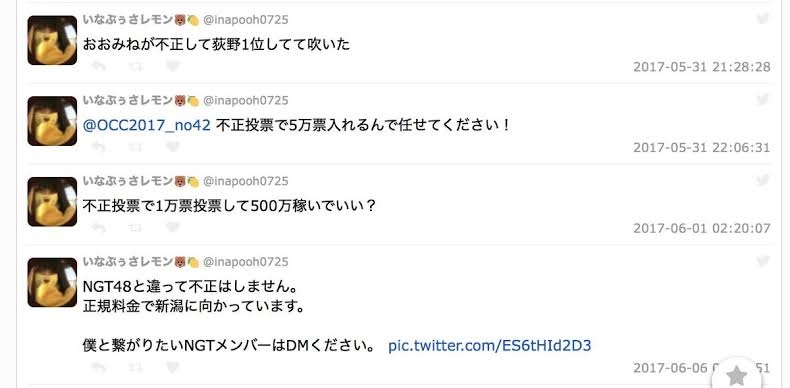The width and height of the screenshot is (790, 388).
Task: Open the pic.twitter.com/ES6tHId2D3 link
Action: click(x=489, y=346)
